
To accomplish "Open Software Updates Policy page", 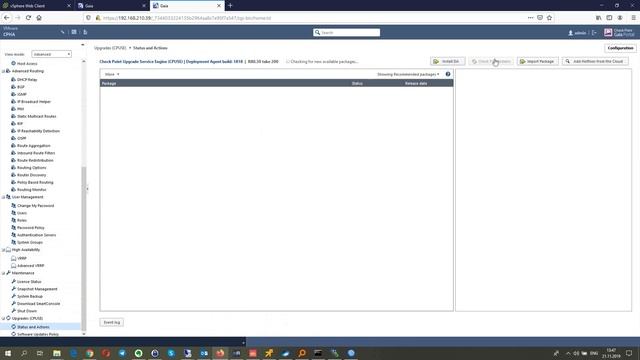I will [x=38, y=334].
